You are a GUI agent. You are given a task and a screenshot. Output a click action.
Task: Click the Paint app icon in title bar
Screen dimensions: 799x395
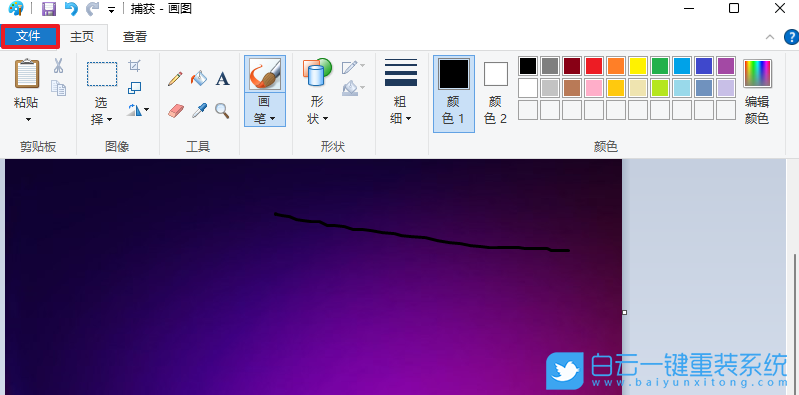tap(16, 9)
